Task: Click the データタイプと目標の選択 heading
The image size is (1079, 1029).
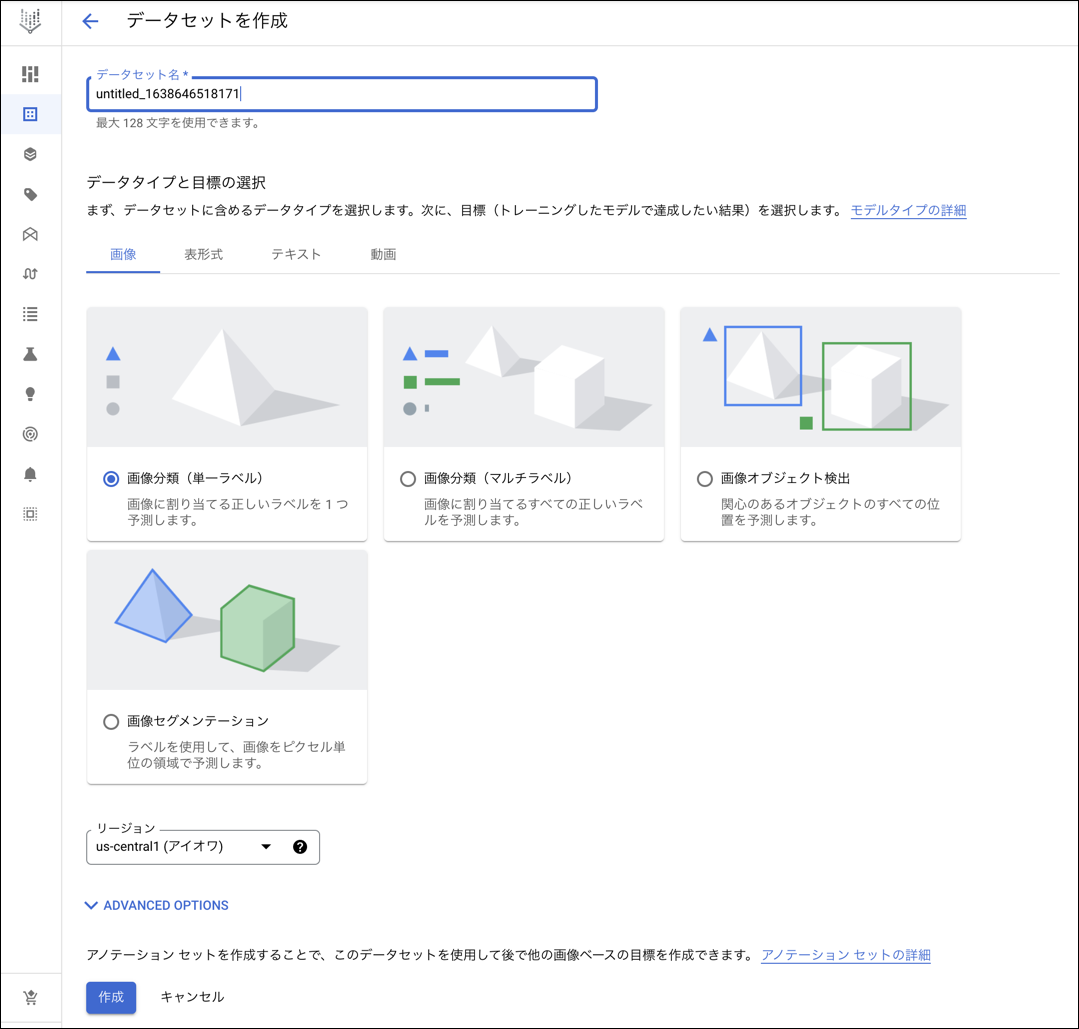Action: pyautogui.click(x=176, y=182)
